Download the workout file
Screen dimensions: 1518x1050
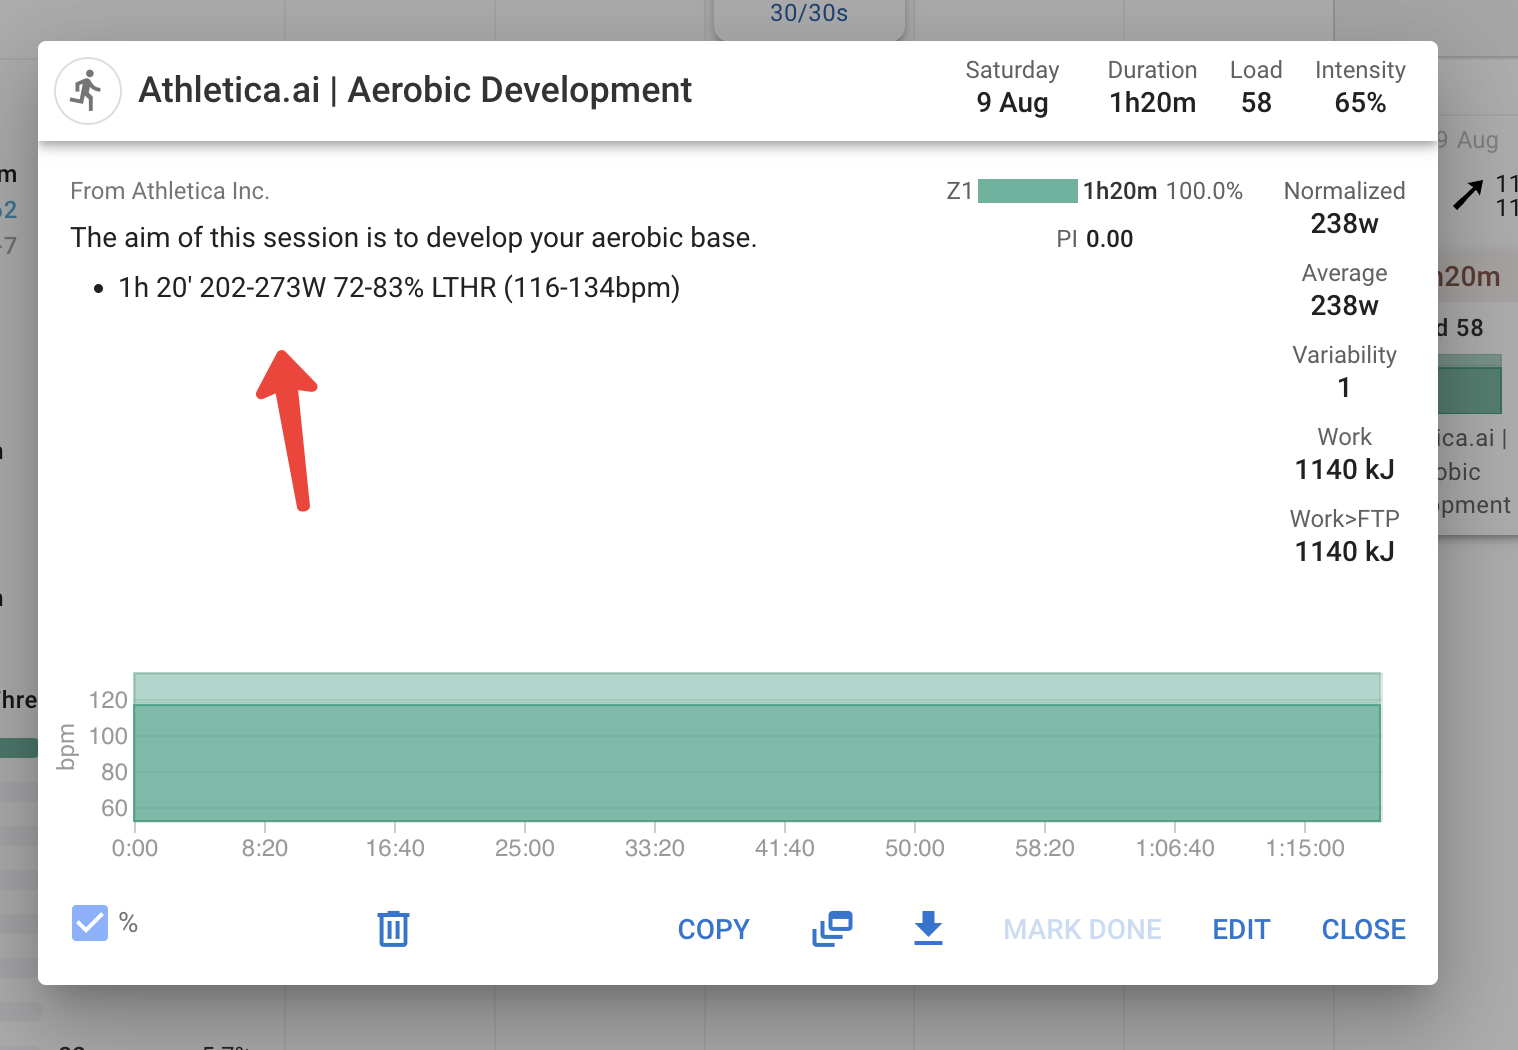[x=928, y=929]
